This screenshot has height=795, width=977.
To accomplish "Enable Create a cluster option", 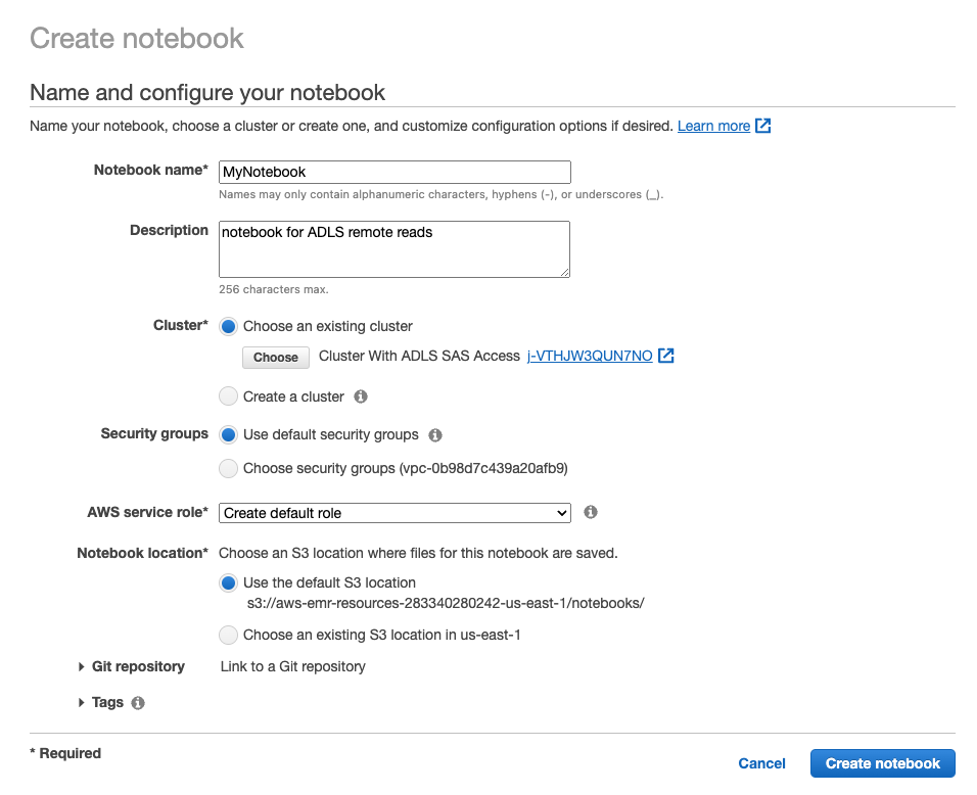I will pyautogui.click(x=228, y=396).
